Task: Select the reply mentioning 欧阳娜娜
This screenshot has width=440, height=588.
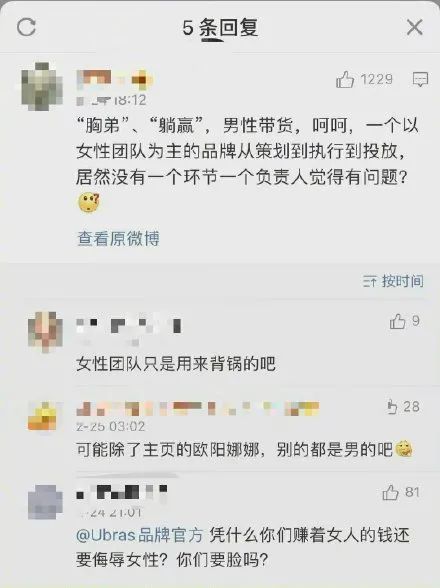Action: pyautogui.click(x=244, y=449)
